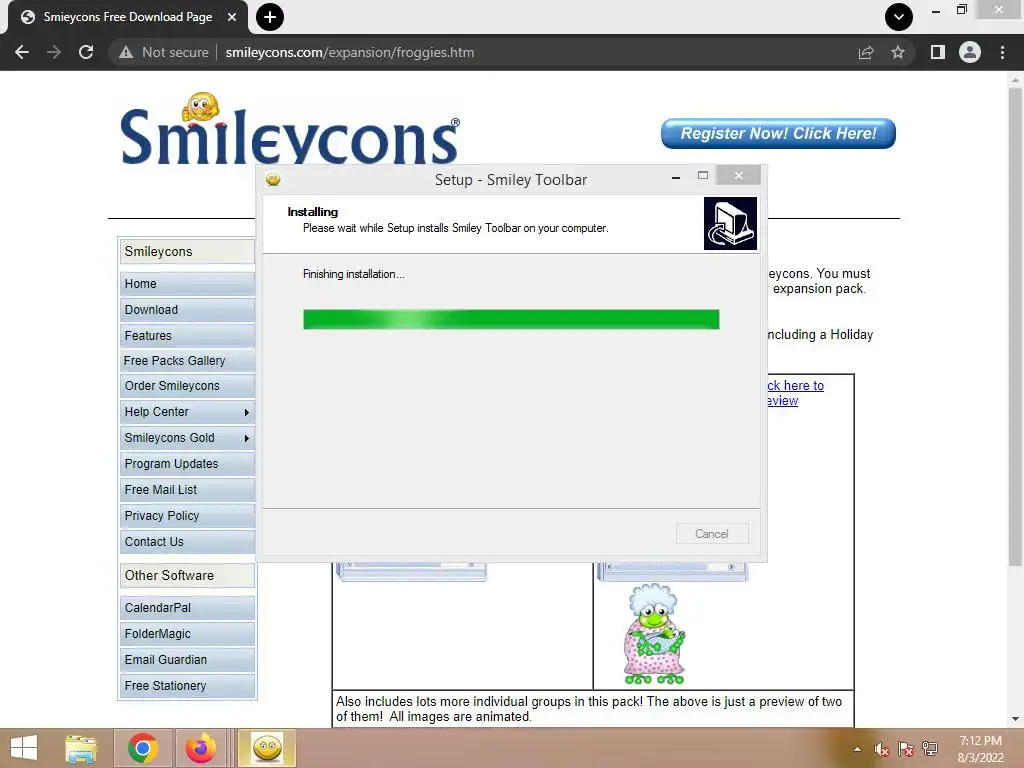Open Firefox from the taskbar
This screenshot has width=1024, height=768.
coord(200,748)
